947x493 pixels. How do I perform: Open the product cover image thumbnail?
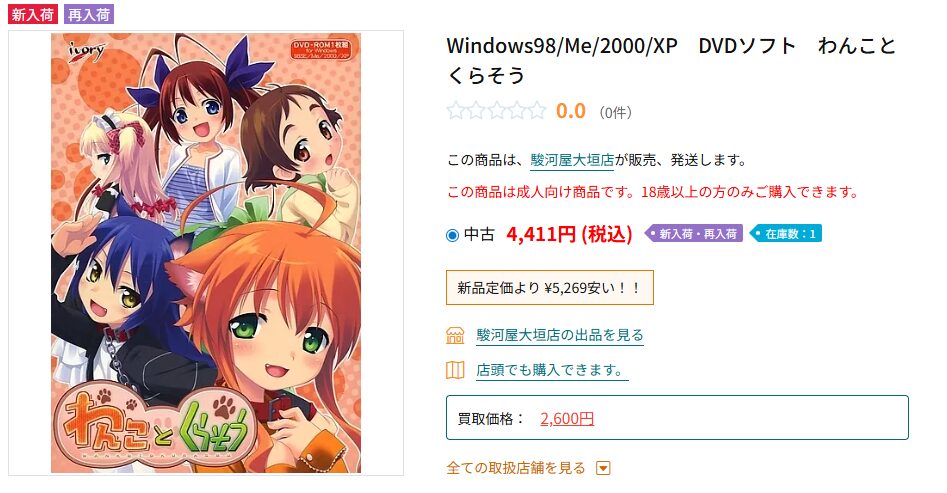[206, 253]
